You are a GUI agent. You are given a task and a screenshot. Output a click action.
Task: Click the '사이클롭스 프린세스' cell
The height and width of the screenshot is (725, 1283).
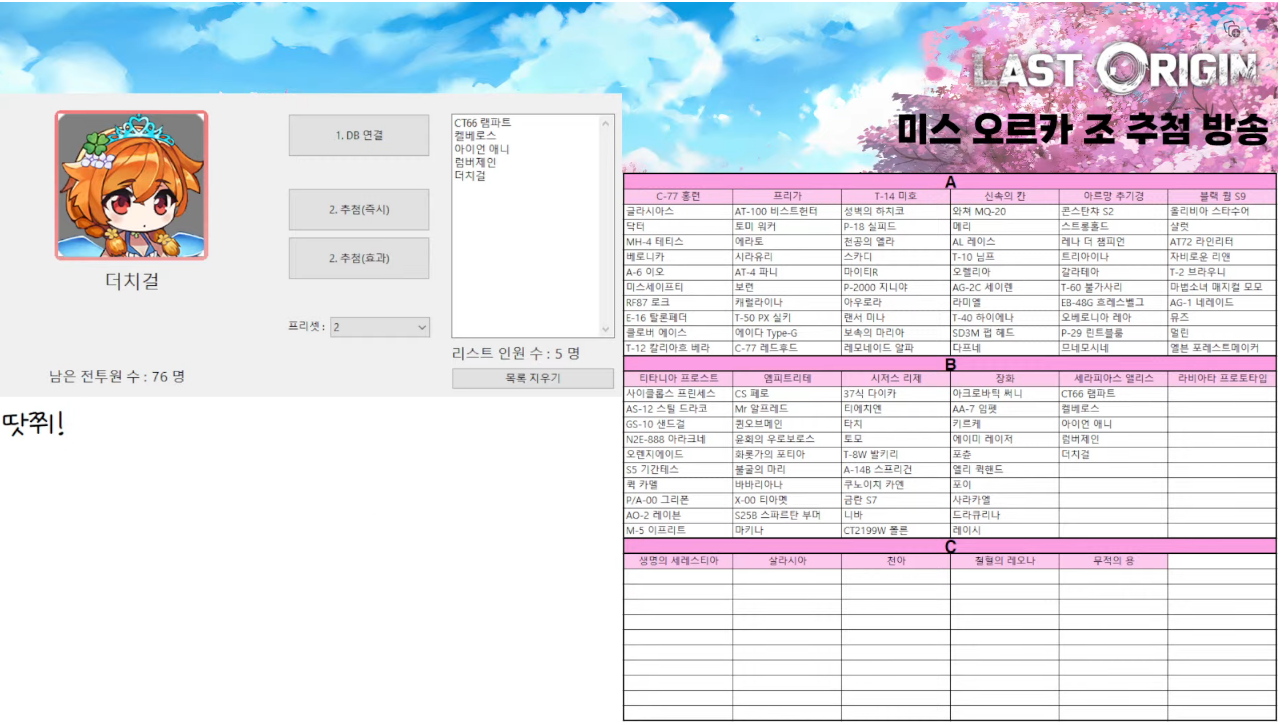(x=678, y=394)
